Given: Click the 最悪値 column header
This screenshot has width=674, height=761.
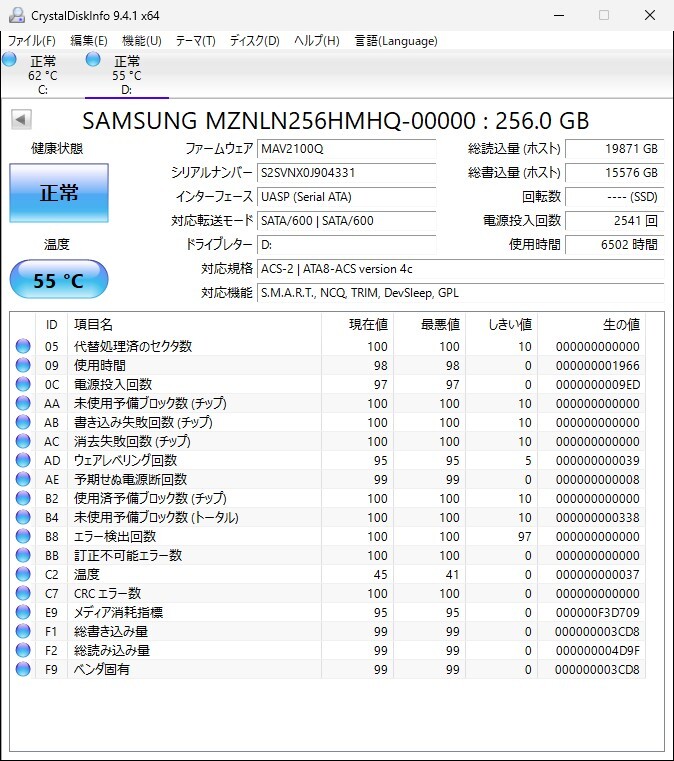Looking at the screenshot, I should pos(429,325).
